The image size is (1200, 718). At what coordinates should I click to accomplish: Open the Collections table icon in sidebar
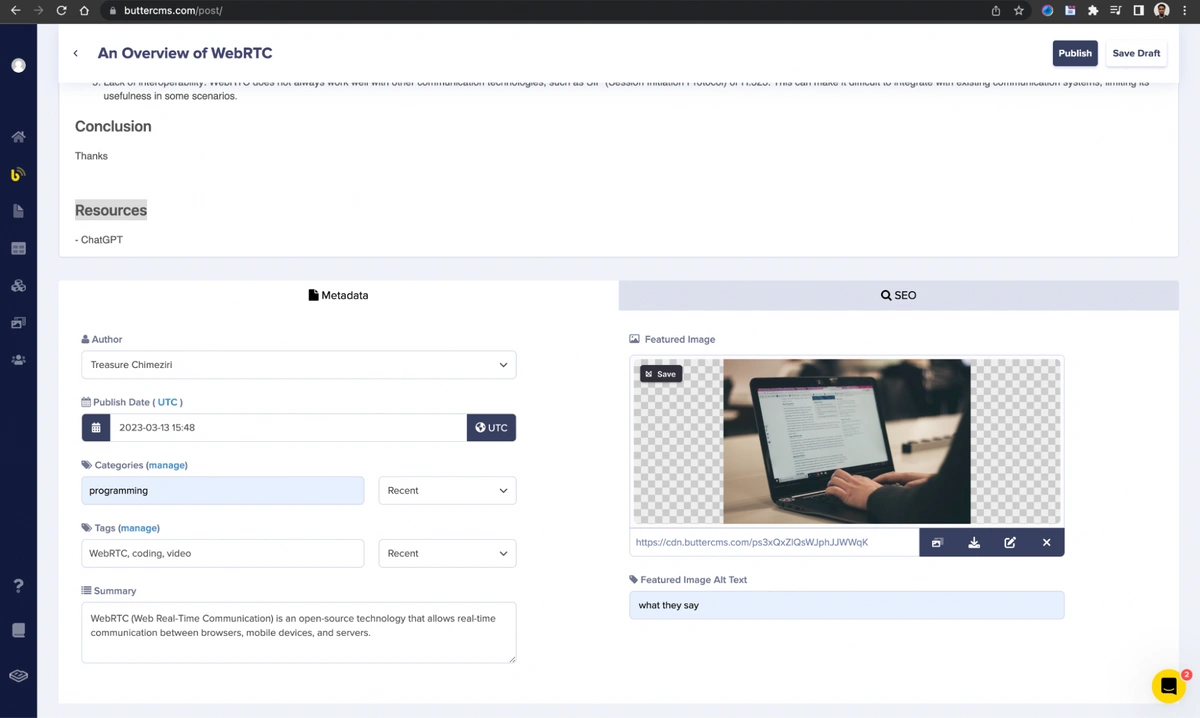pos(18,248)
